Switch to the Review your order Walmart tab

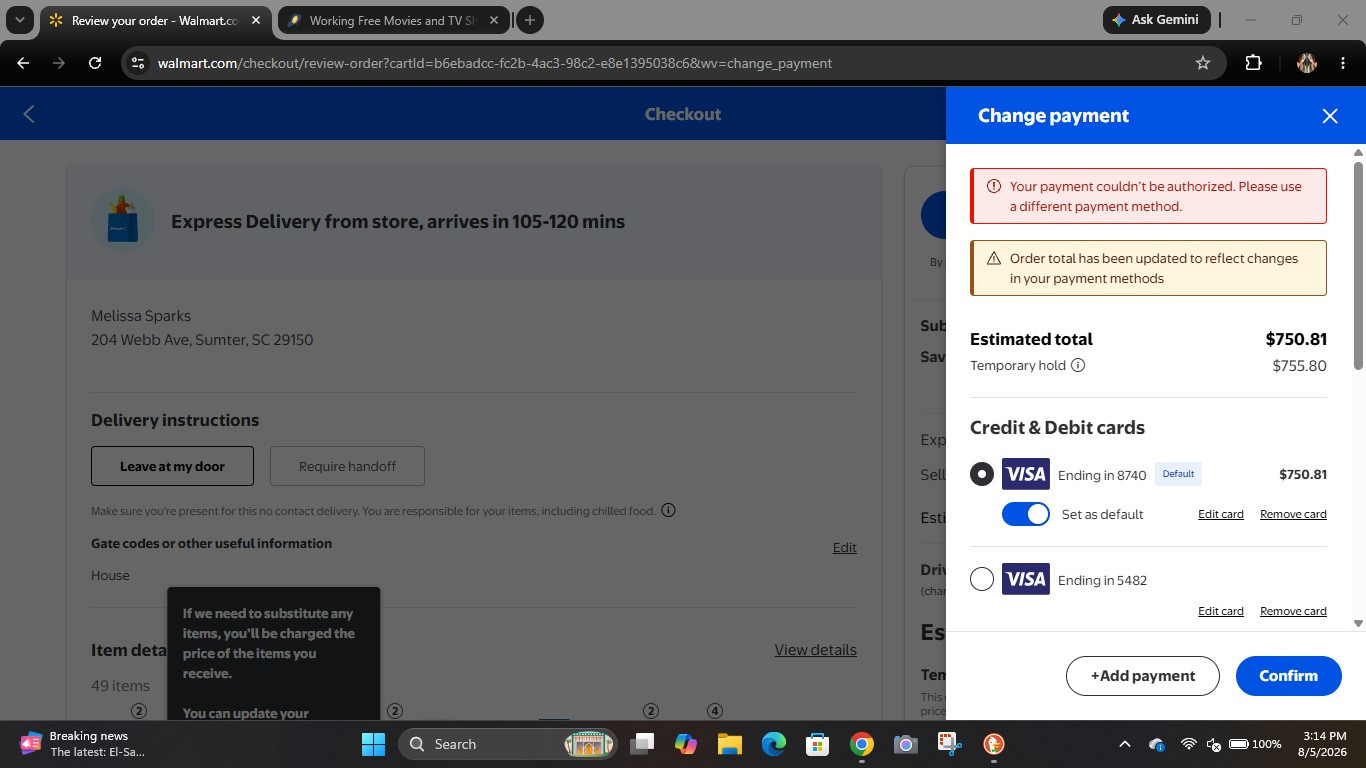pos(155,20)
